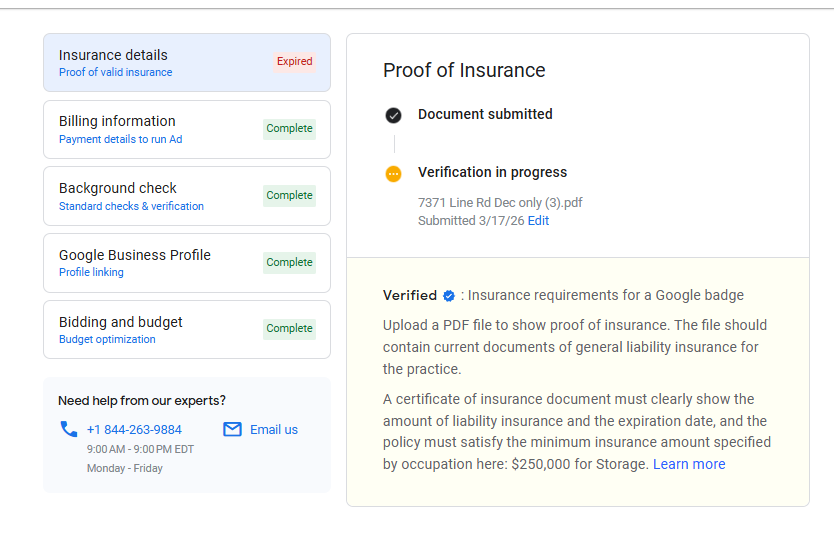
Task: Click the Verification in progress label
Action: (x=493, y=172)
